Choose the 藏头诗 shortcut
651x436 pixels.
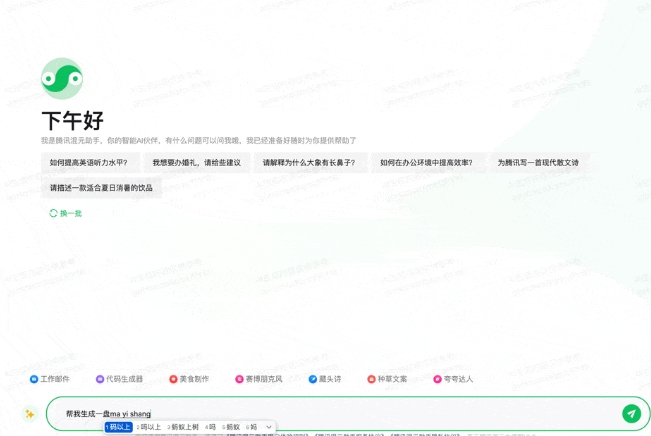pyautogui.click(x=325, y=379)
